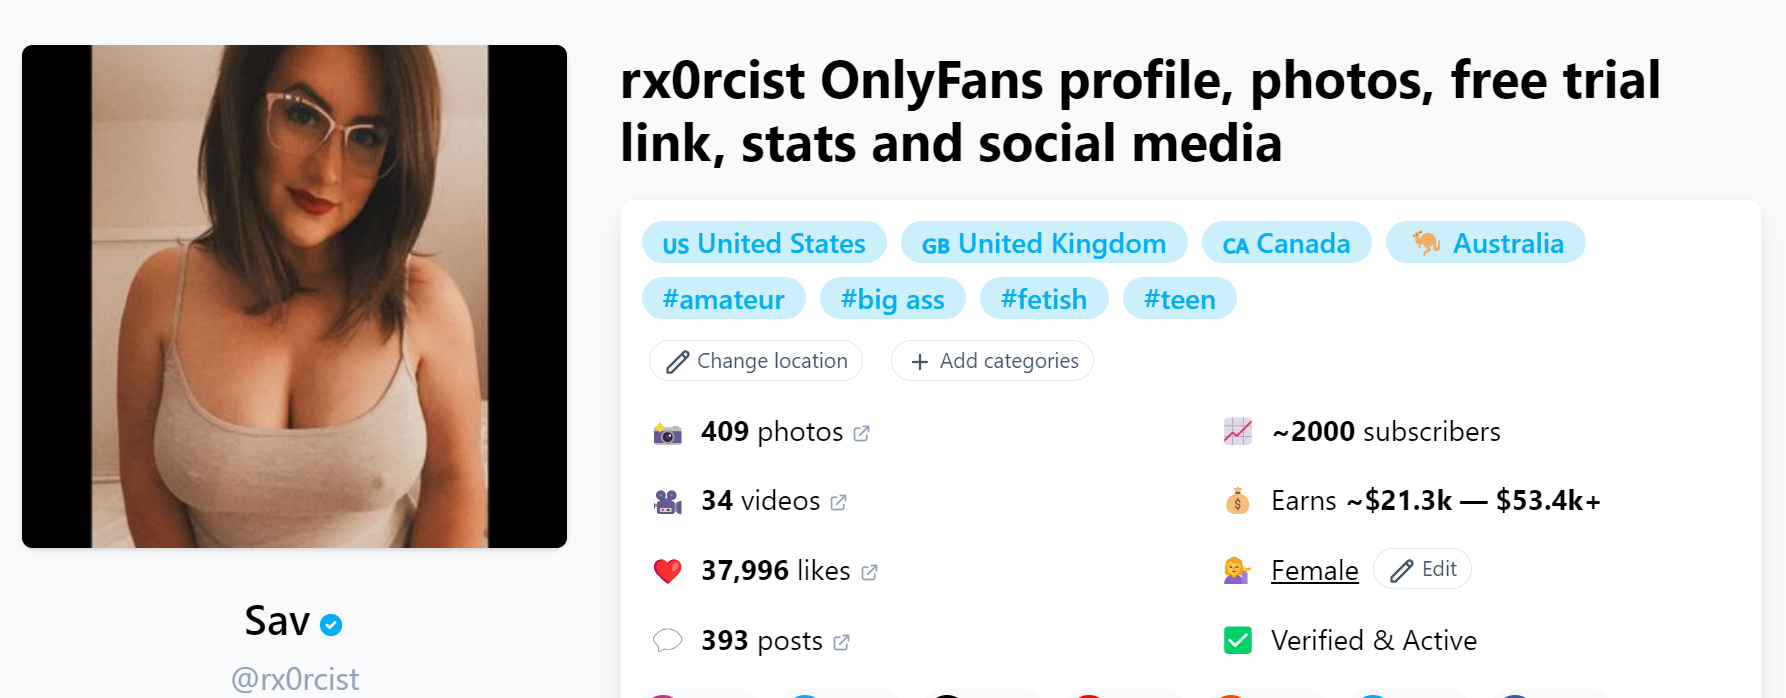The height and width of the screenshot is (698, 1786).
Task: Open the @rx0rcist profile handle link
Action: pyautogui.click(x=294, y=679)
